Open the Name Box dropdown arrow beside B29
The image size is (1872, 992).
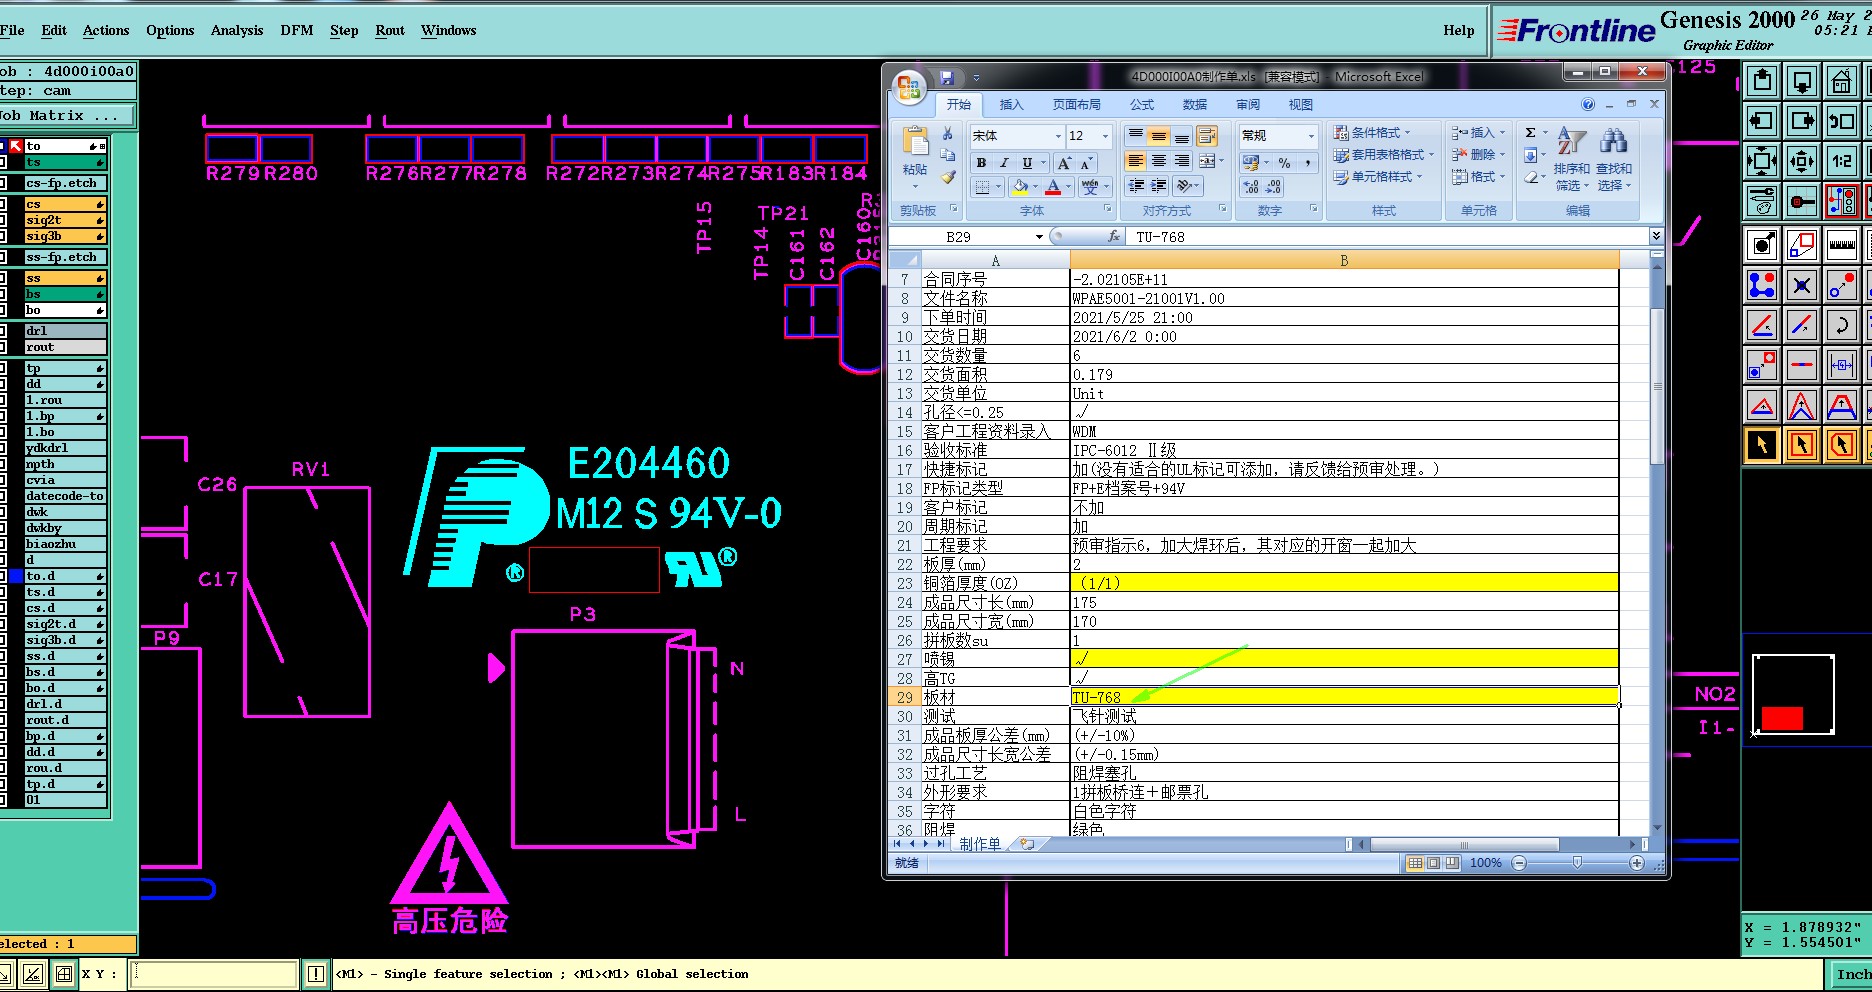point(1039,237)
